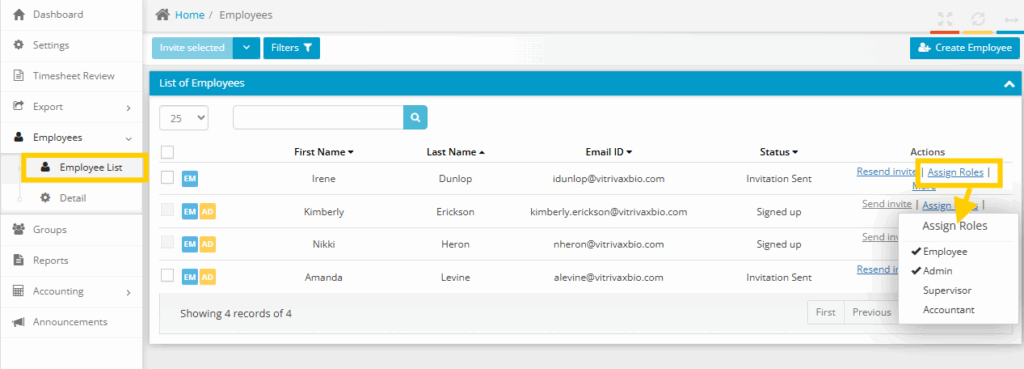Viewport: 1024px width, 369px height.
Task: Click the EM badge for Irene Dunlop
Action: 189,178
